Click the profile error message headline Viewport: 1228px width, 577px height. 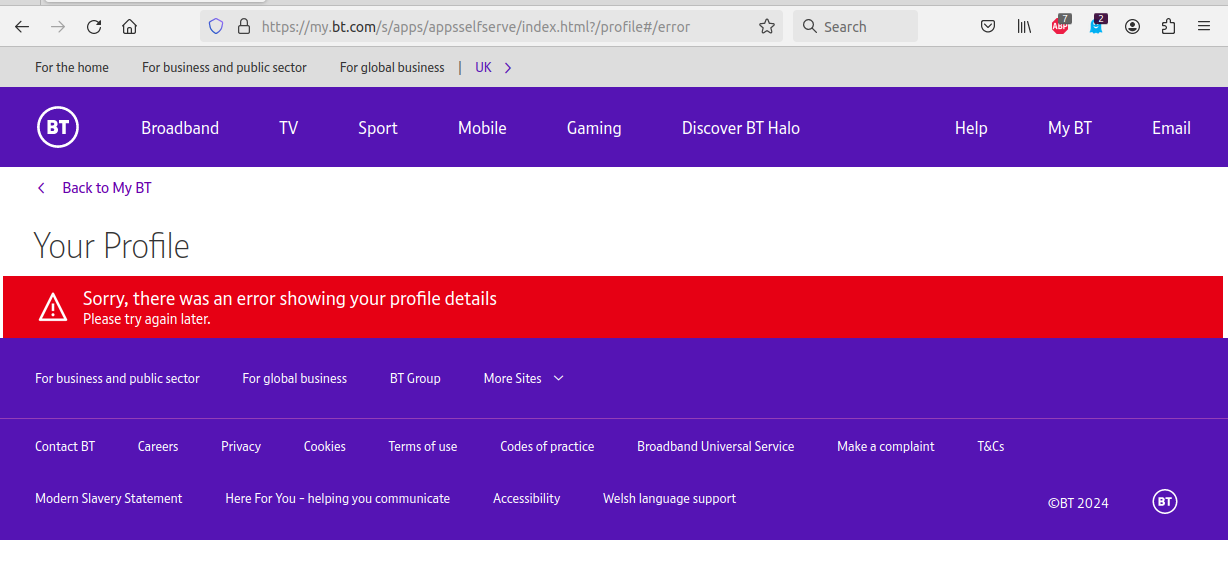pos(290,298)
